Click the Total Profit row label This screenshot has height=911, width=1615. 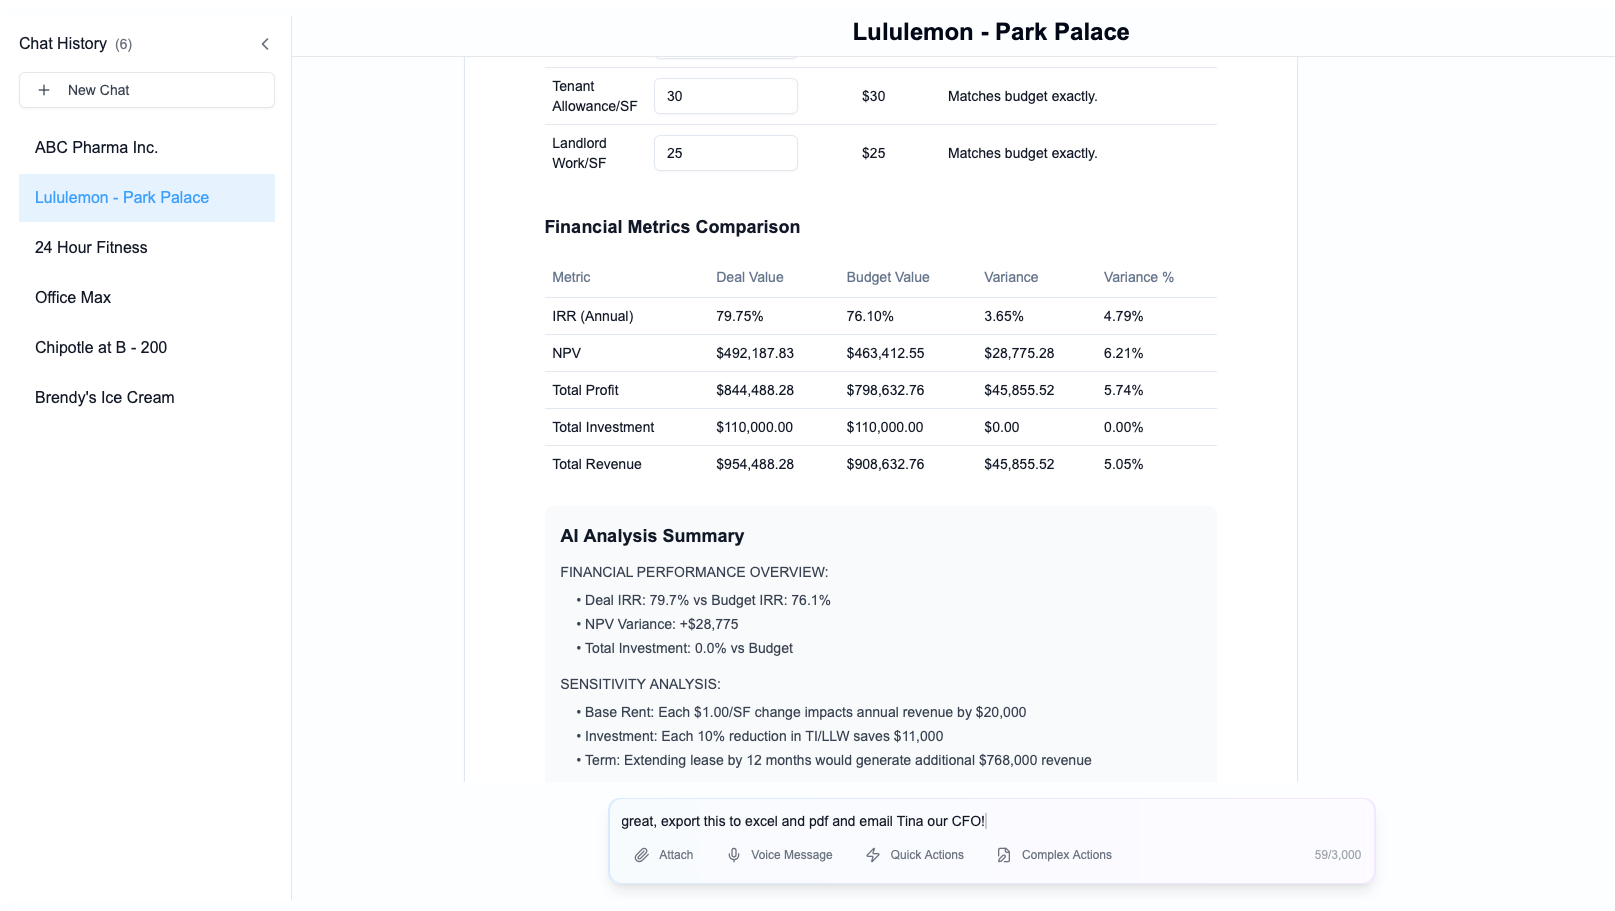coord(585,390)
